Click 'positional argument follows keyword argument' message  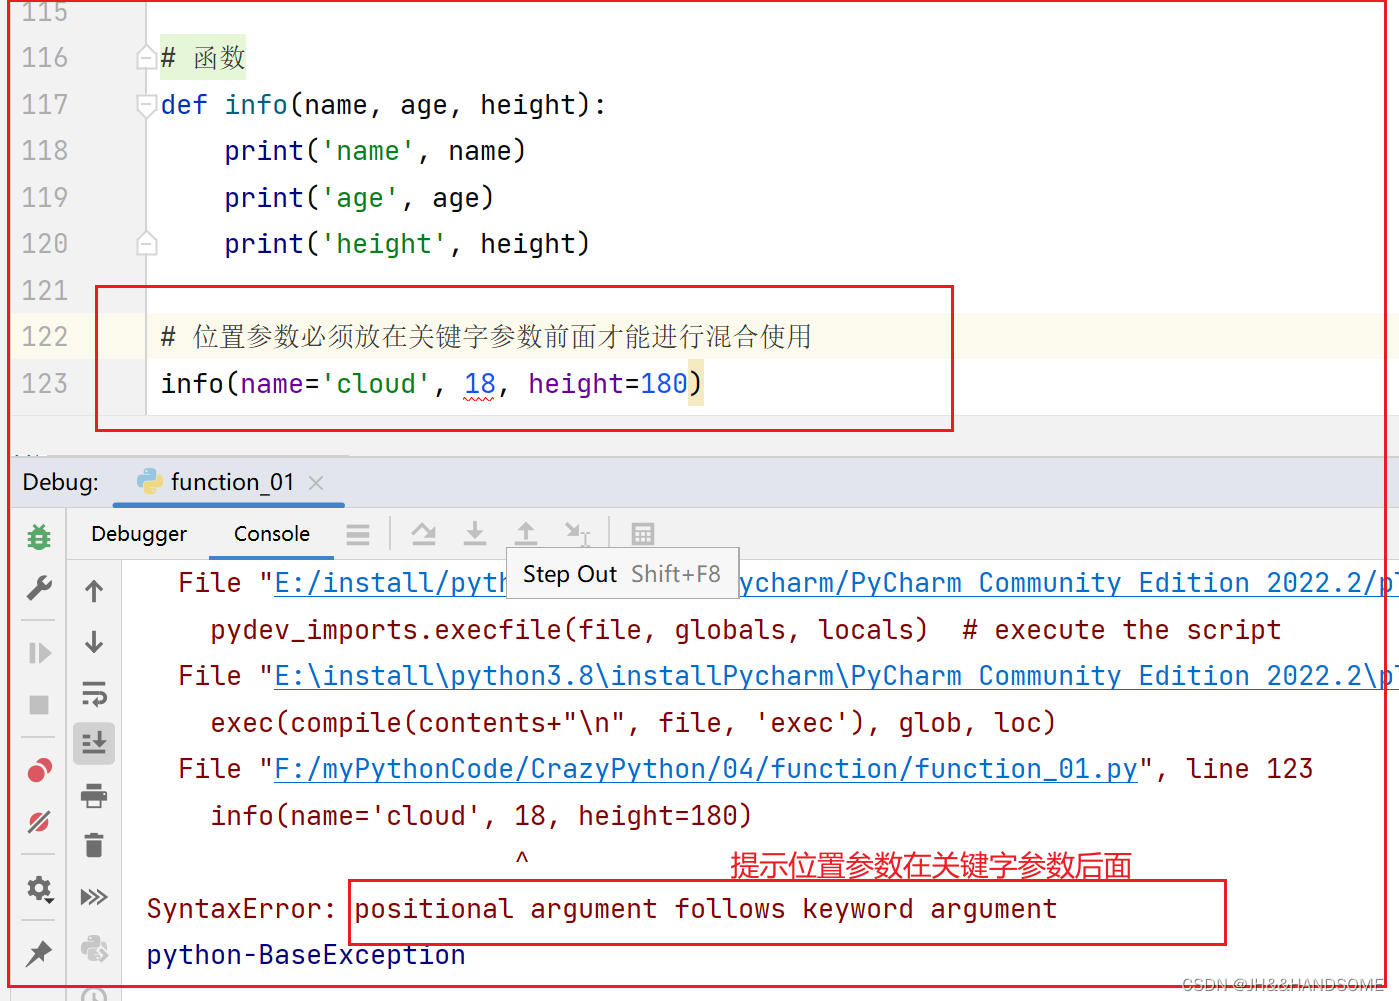(706, 909)
